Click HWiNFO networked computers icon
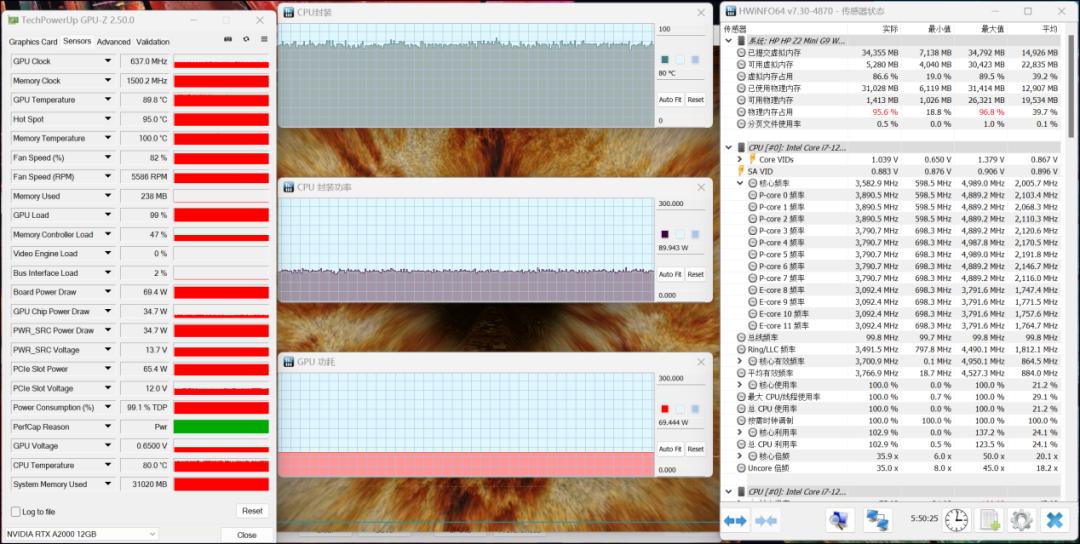This screenshot has width=1080, height=544. tap(876, 520)
